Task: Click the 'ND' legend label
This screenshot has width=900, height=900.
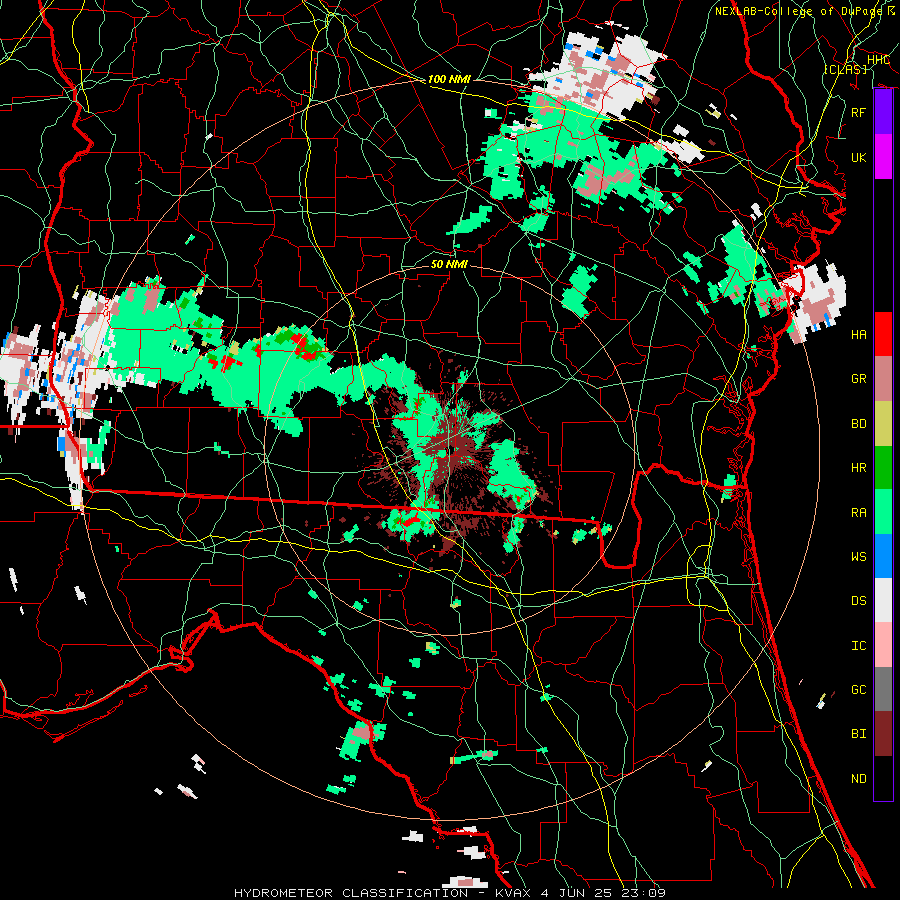Action: click(858, 779)
